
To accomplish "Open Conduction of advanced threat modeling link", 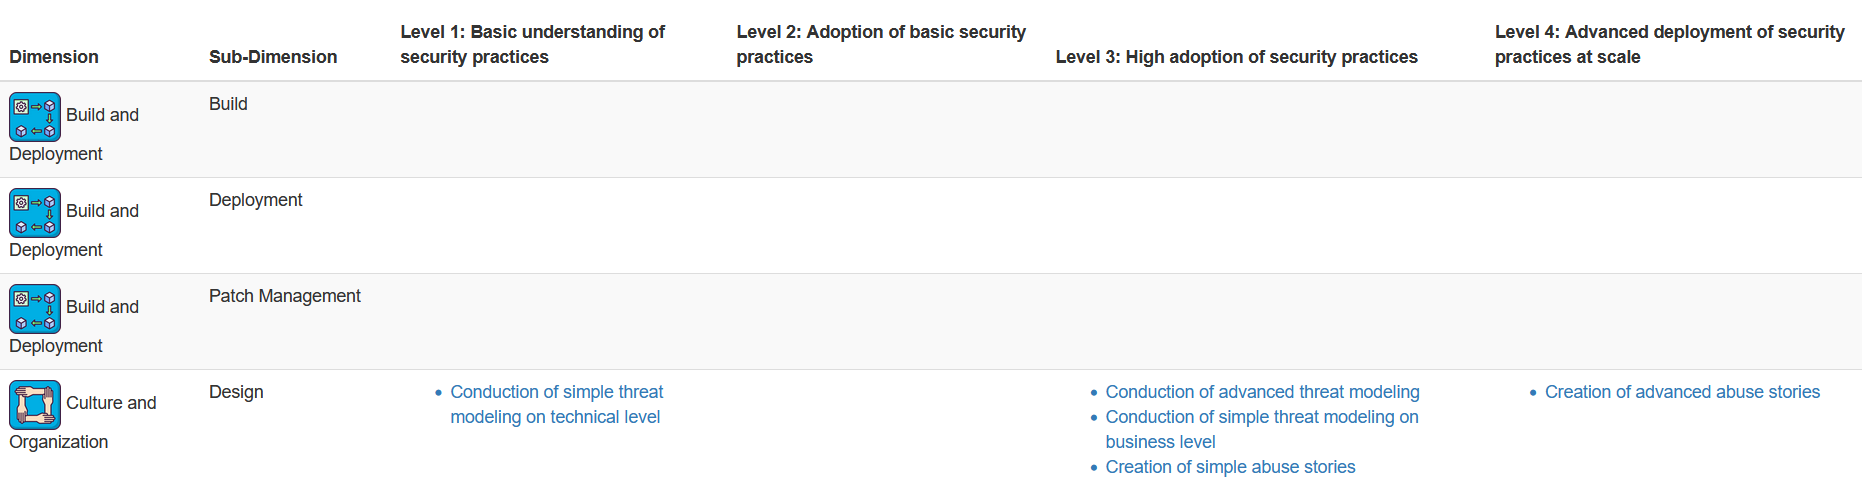I will click(x=1262, y=392).
